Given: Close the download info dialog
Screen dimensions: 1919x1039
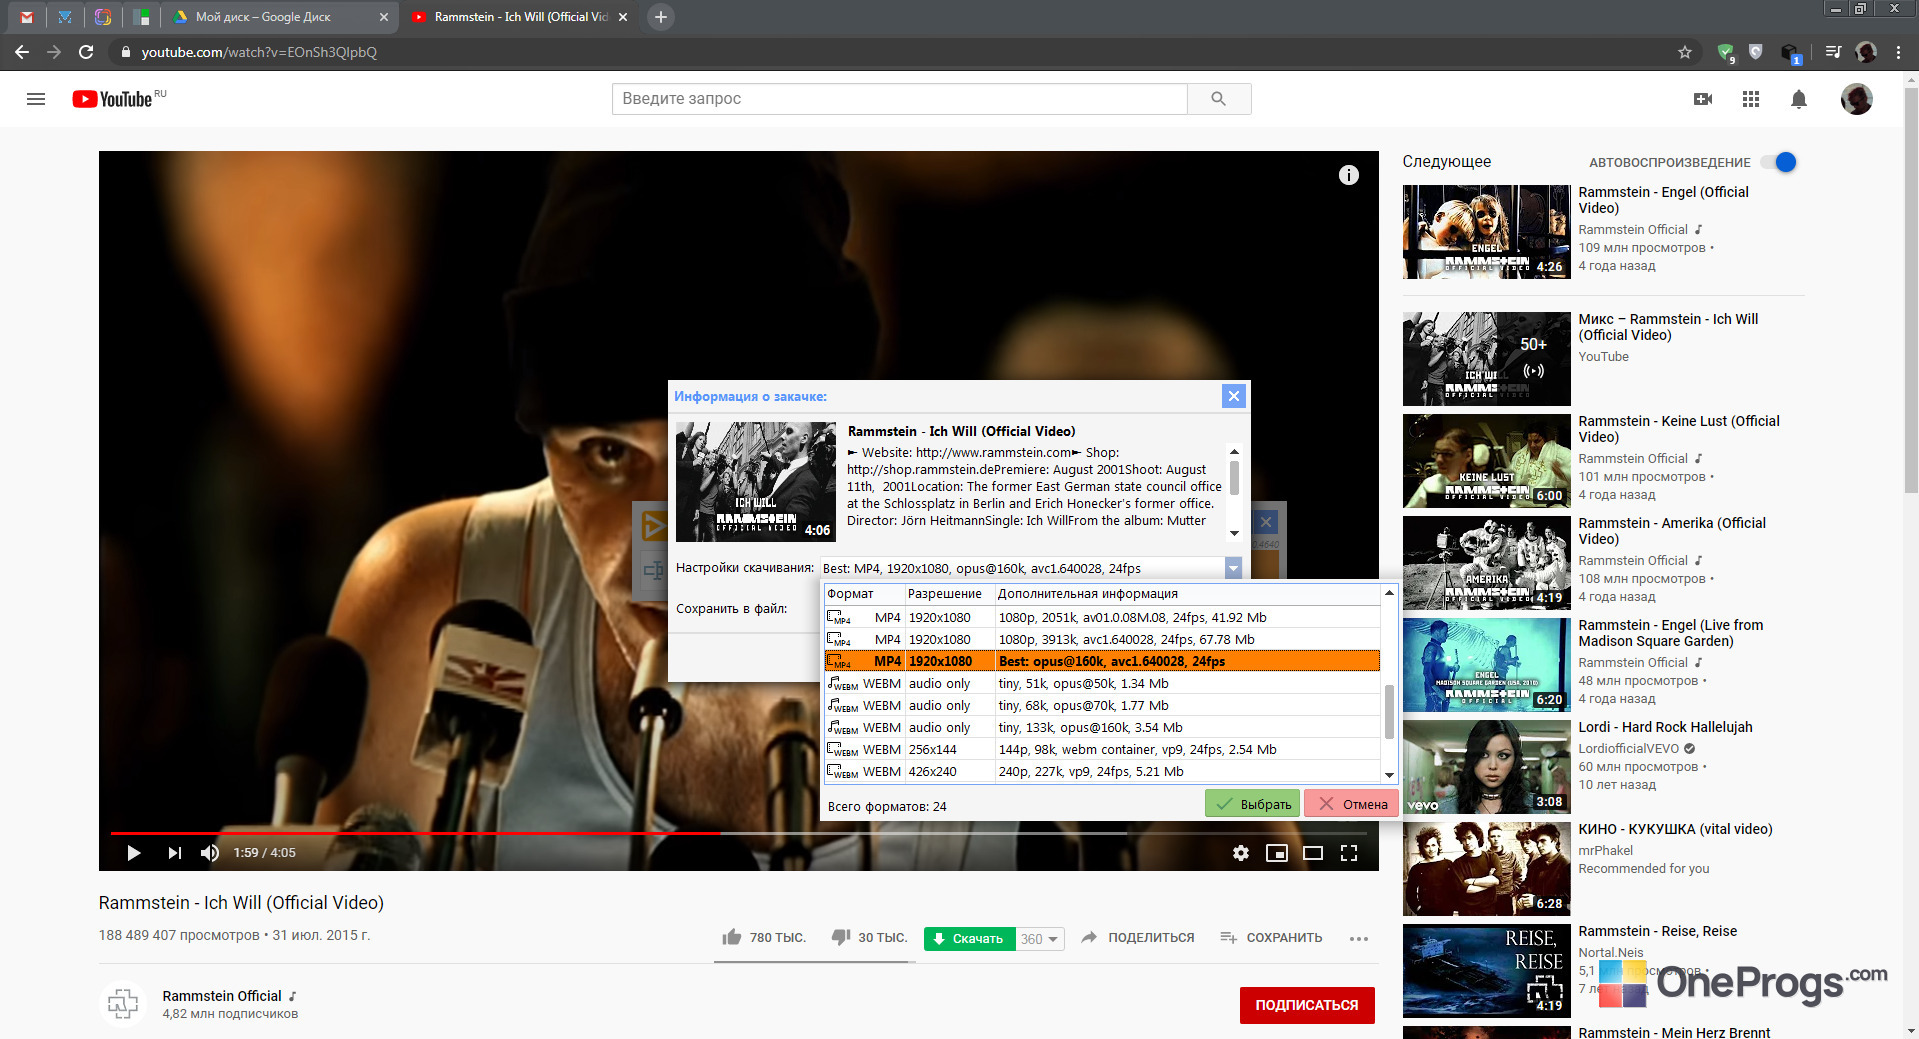Looking at the screenshot, I should pos(1234,396).
